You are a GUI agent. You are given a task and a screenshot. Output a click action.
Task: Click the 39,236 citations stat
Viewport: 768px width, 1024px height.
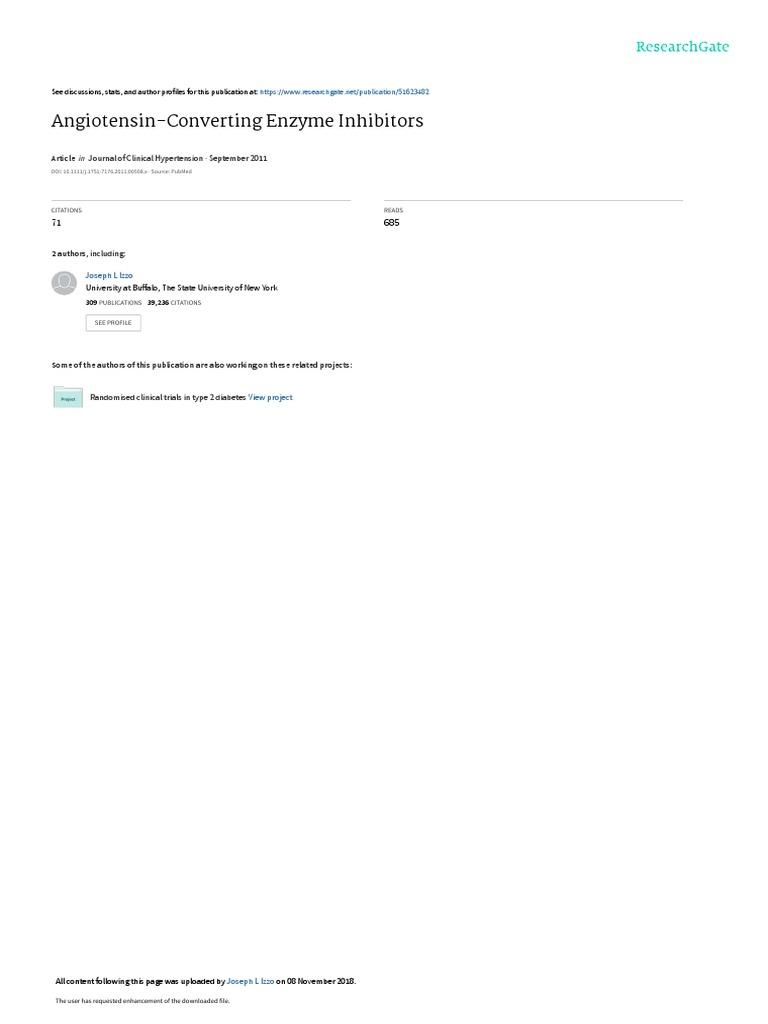[x=174, y=303]
